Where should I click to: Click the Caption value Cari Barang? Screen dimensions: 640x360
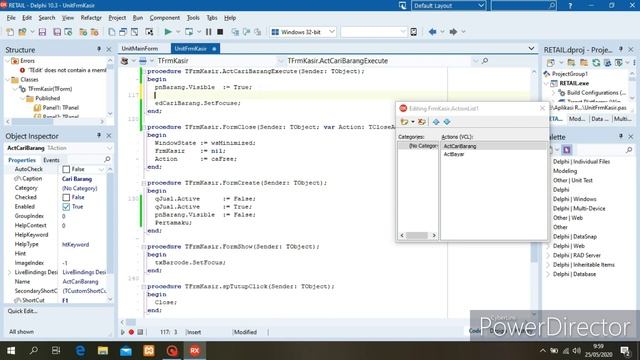click(x=77, y=179)
